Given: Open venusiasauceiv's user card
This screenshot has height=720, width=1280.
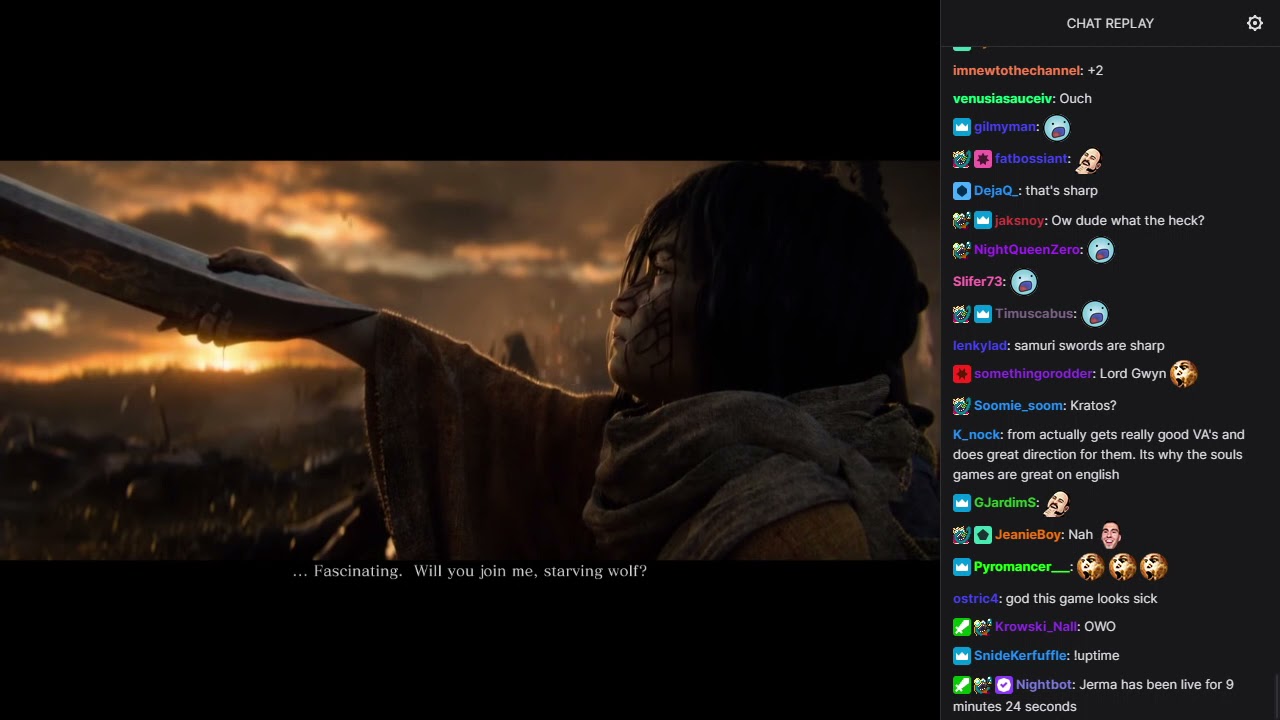Looking at the screenshot, I should tap(1003, 99).
